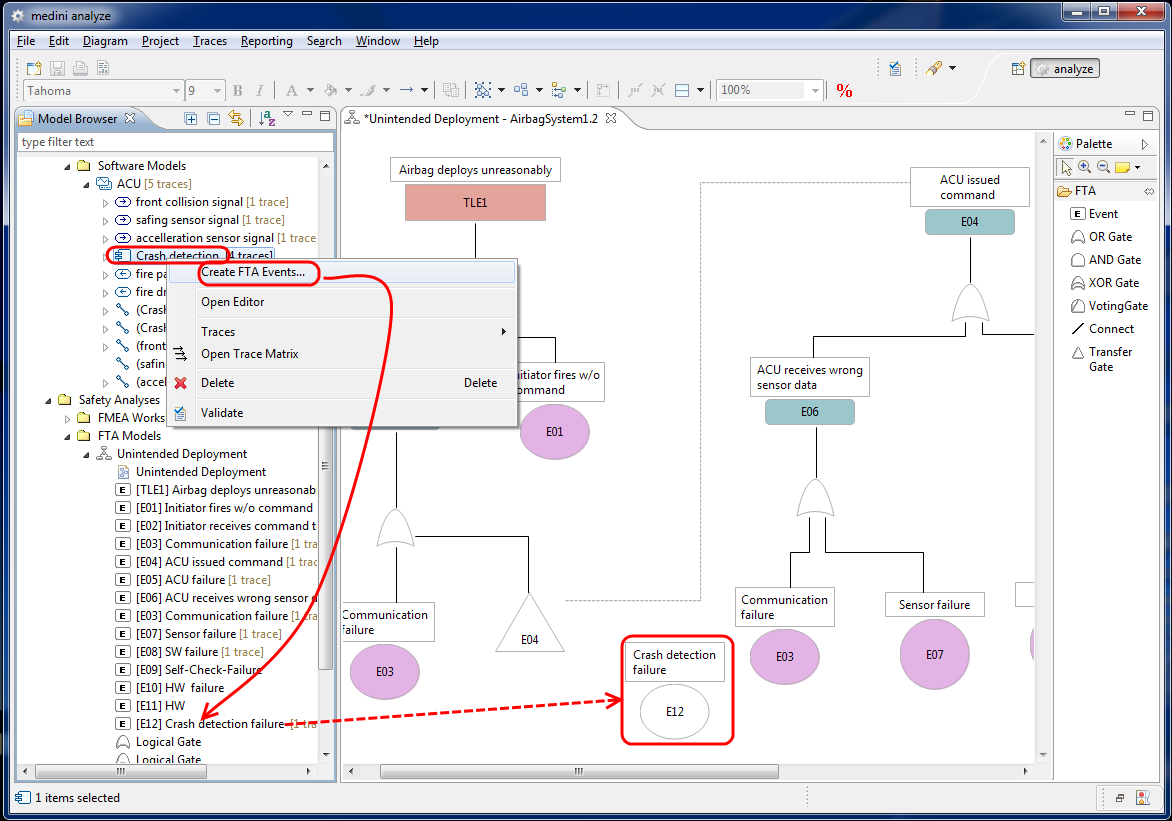Activate the analyze perspective button
The image size is (1172, 821).
1065,69
